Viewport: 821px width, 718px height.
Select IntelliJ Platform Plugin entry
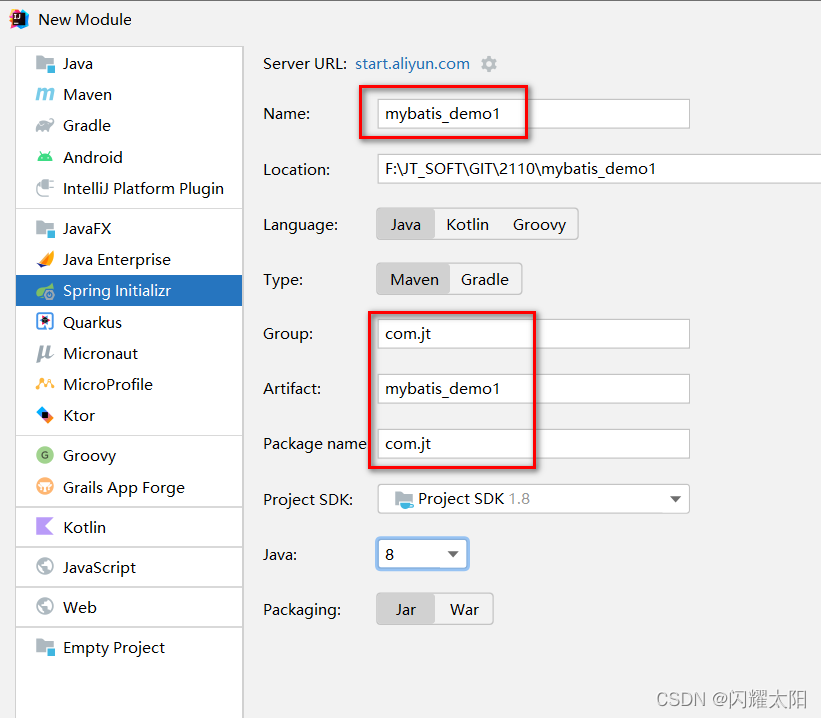(129, 189)
